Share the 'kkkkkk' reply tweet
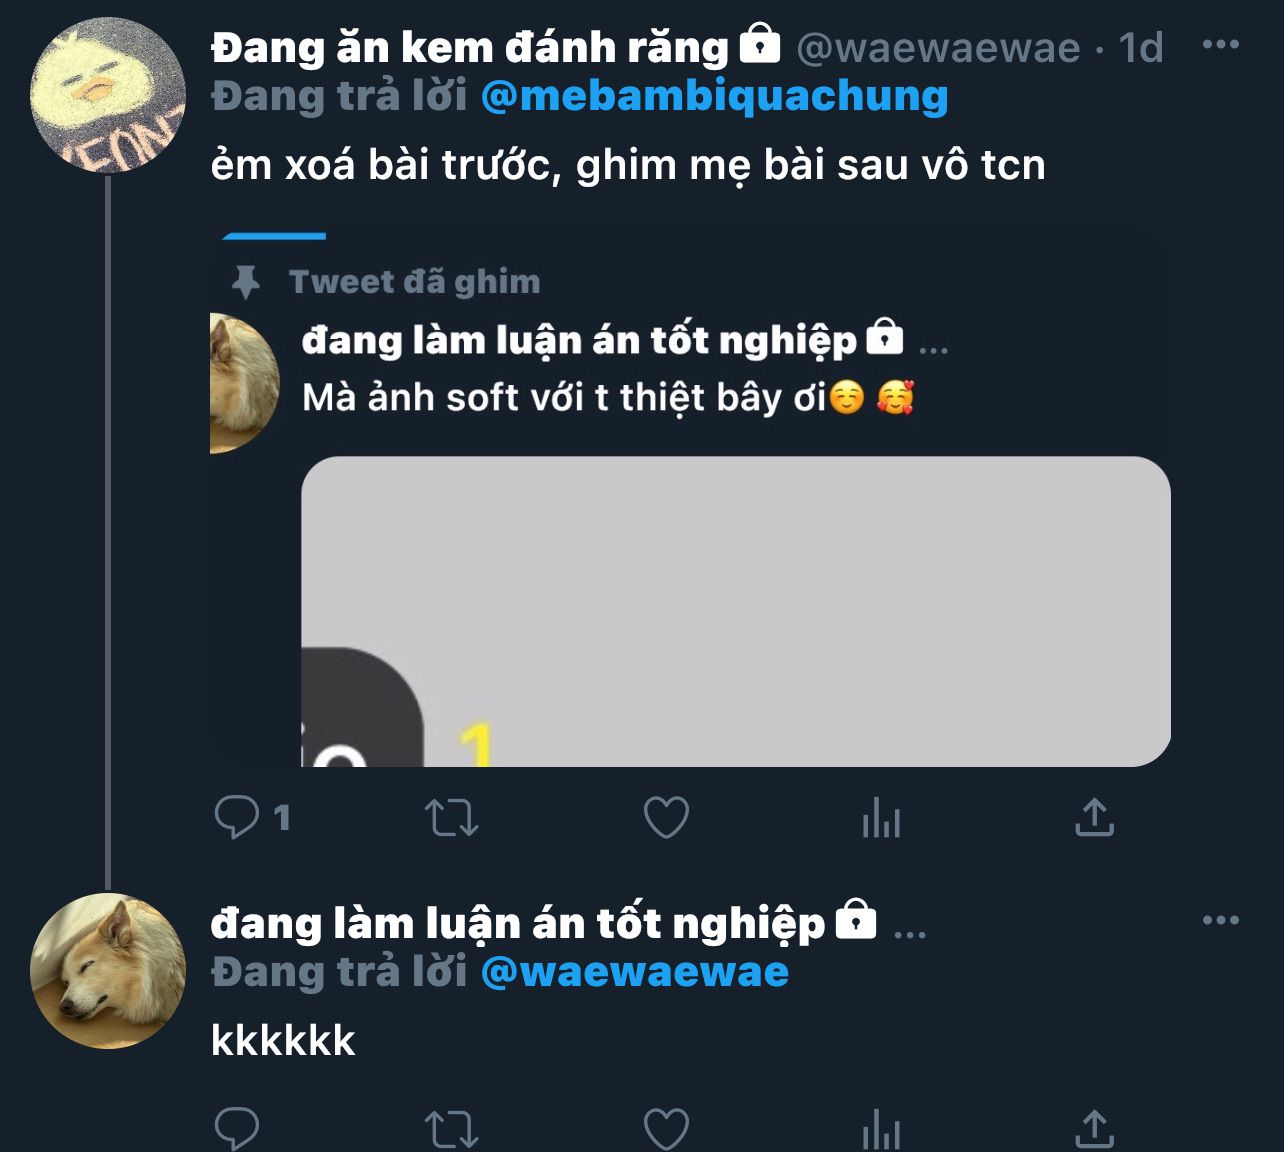1284x1152 pixels. click(1094, 1130)
